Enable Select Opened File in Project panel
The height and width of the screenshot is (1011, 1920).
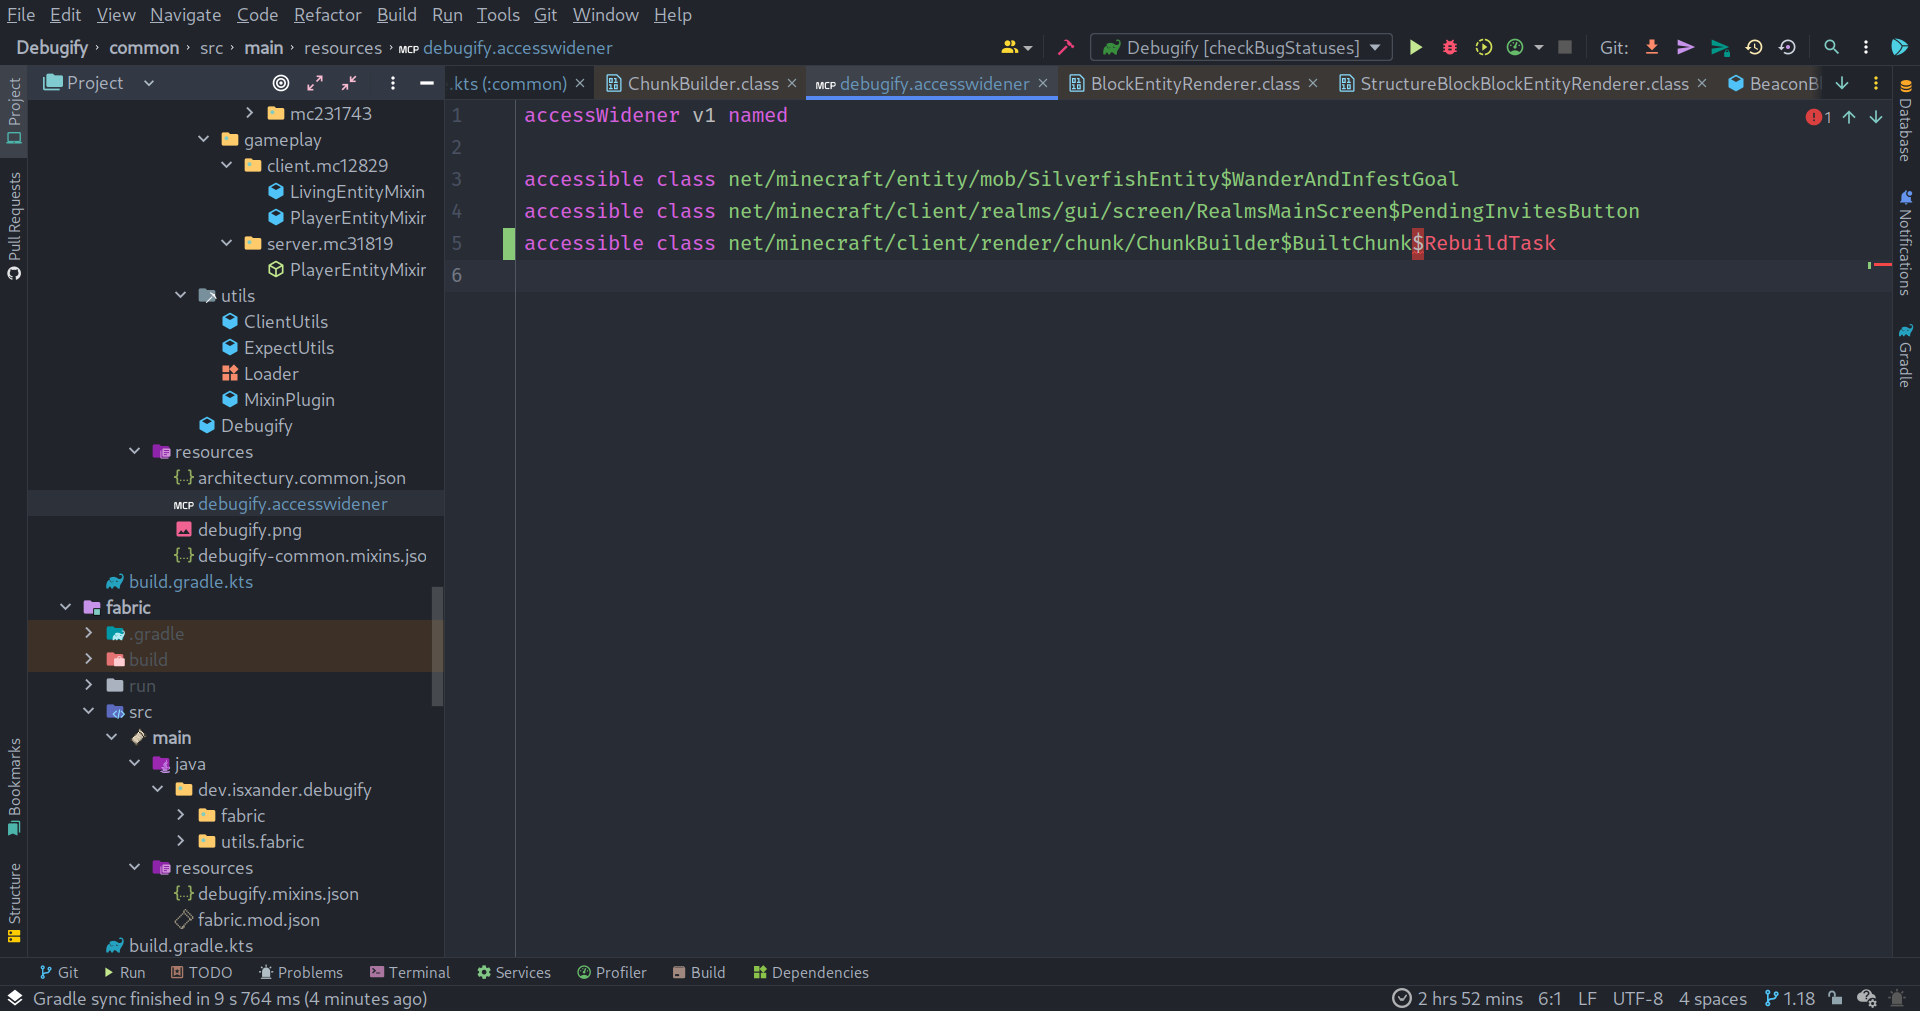280,83
